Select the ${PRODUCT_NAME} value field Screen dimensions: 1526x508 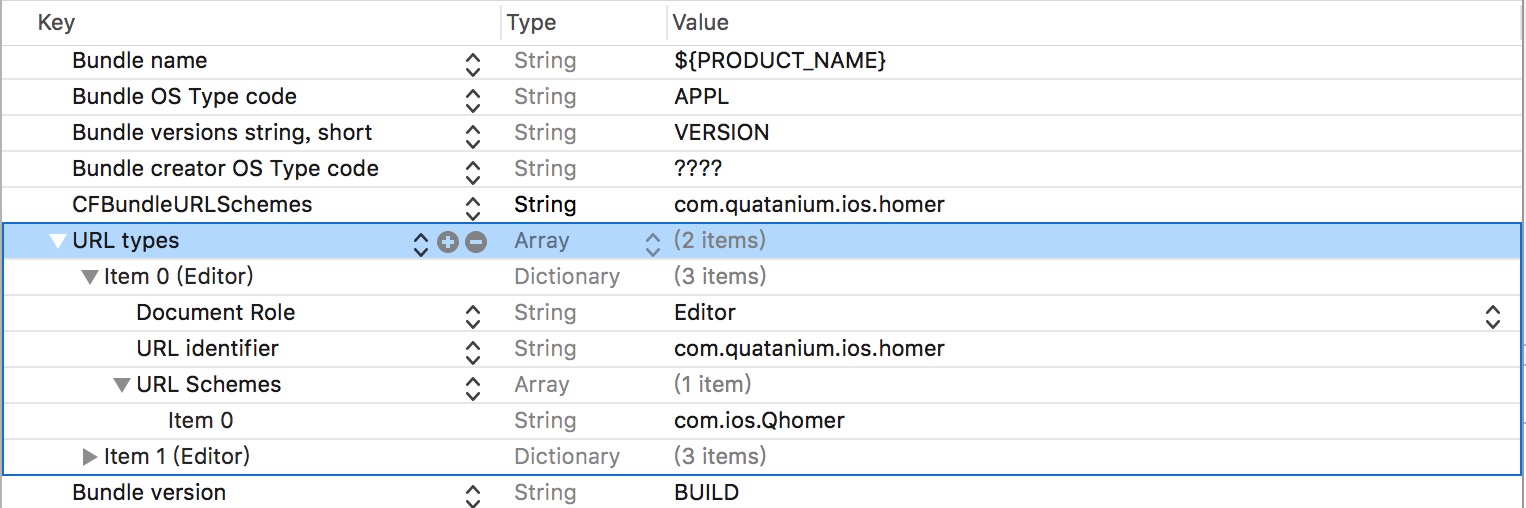(x=780, y=61)
